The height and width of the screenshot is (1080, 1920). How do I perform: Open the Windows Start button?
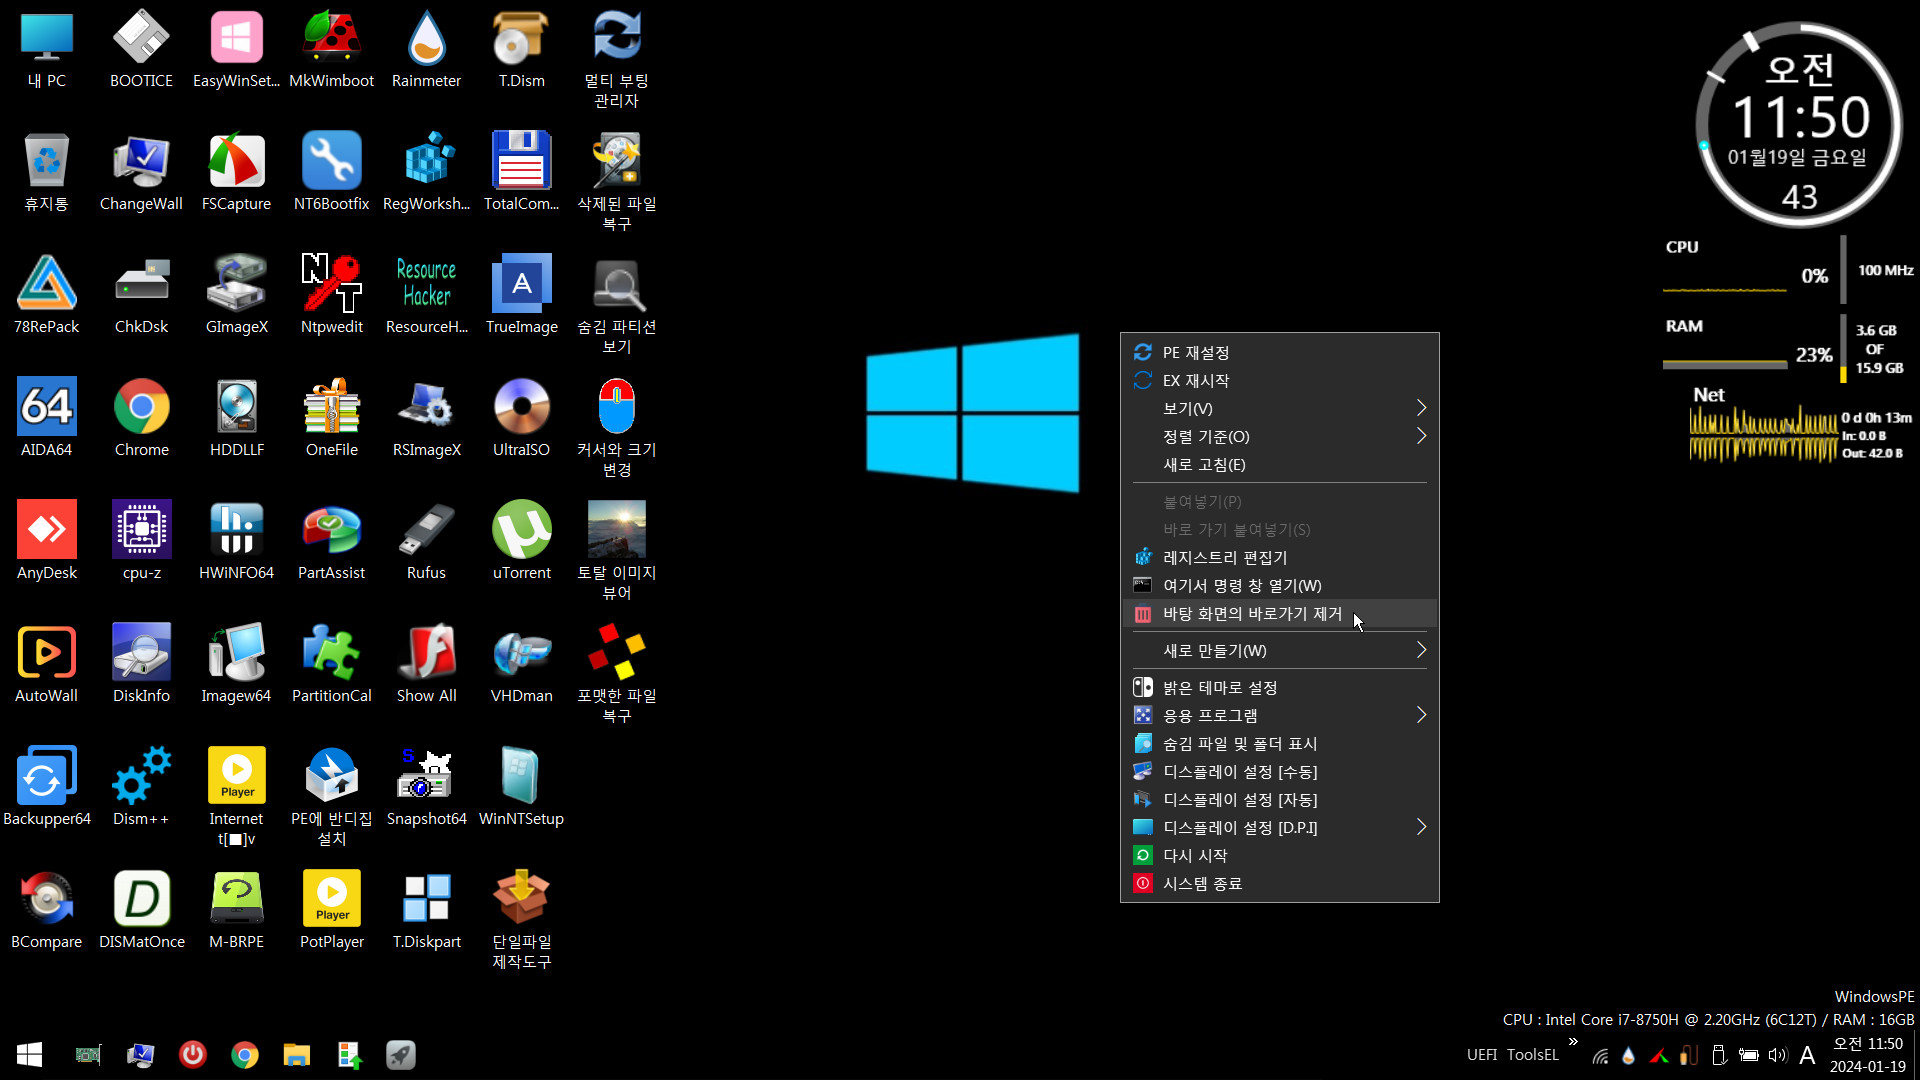(x=29, y=1055)
